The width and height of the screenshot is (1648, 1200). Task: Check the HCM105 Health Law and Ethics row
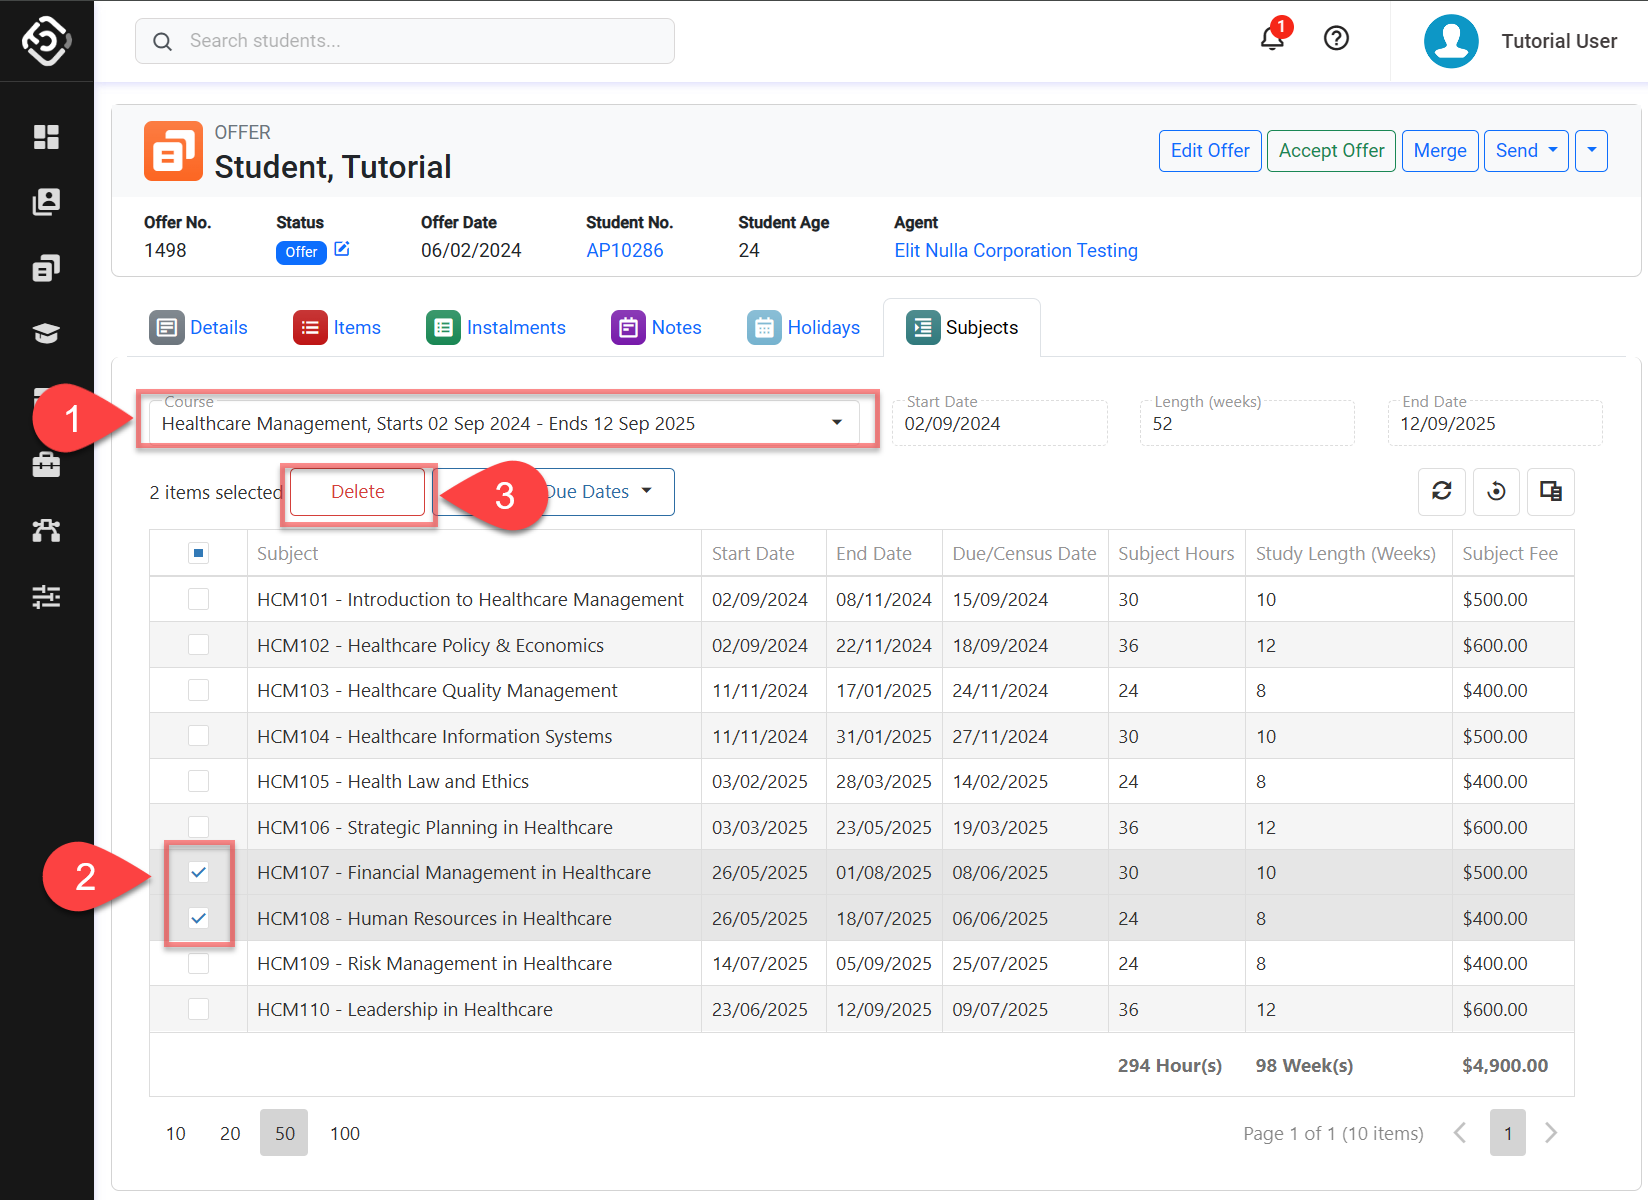coord(198,781)
